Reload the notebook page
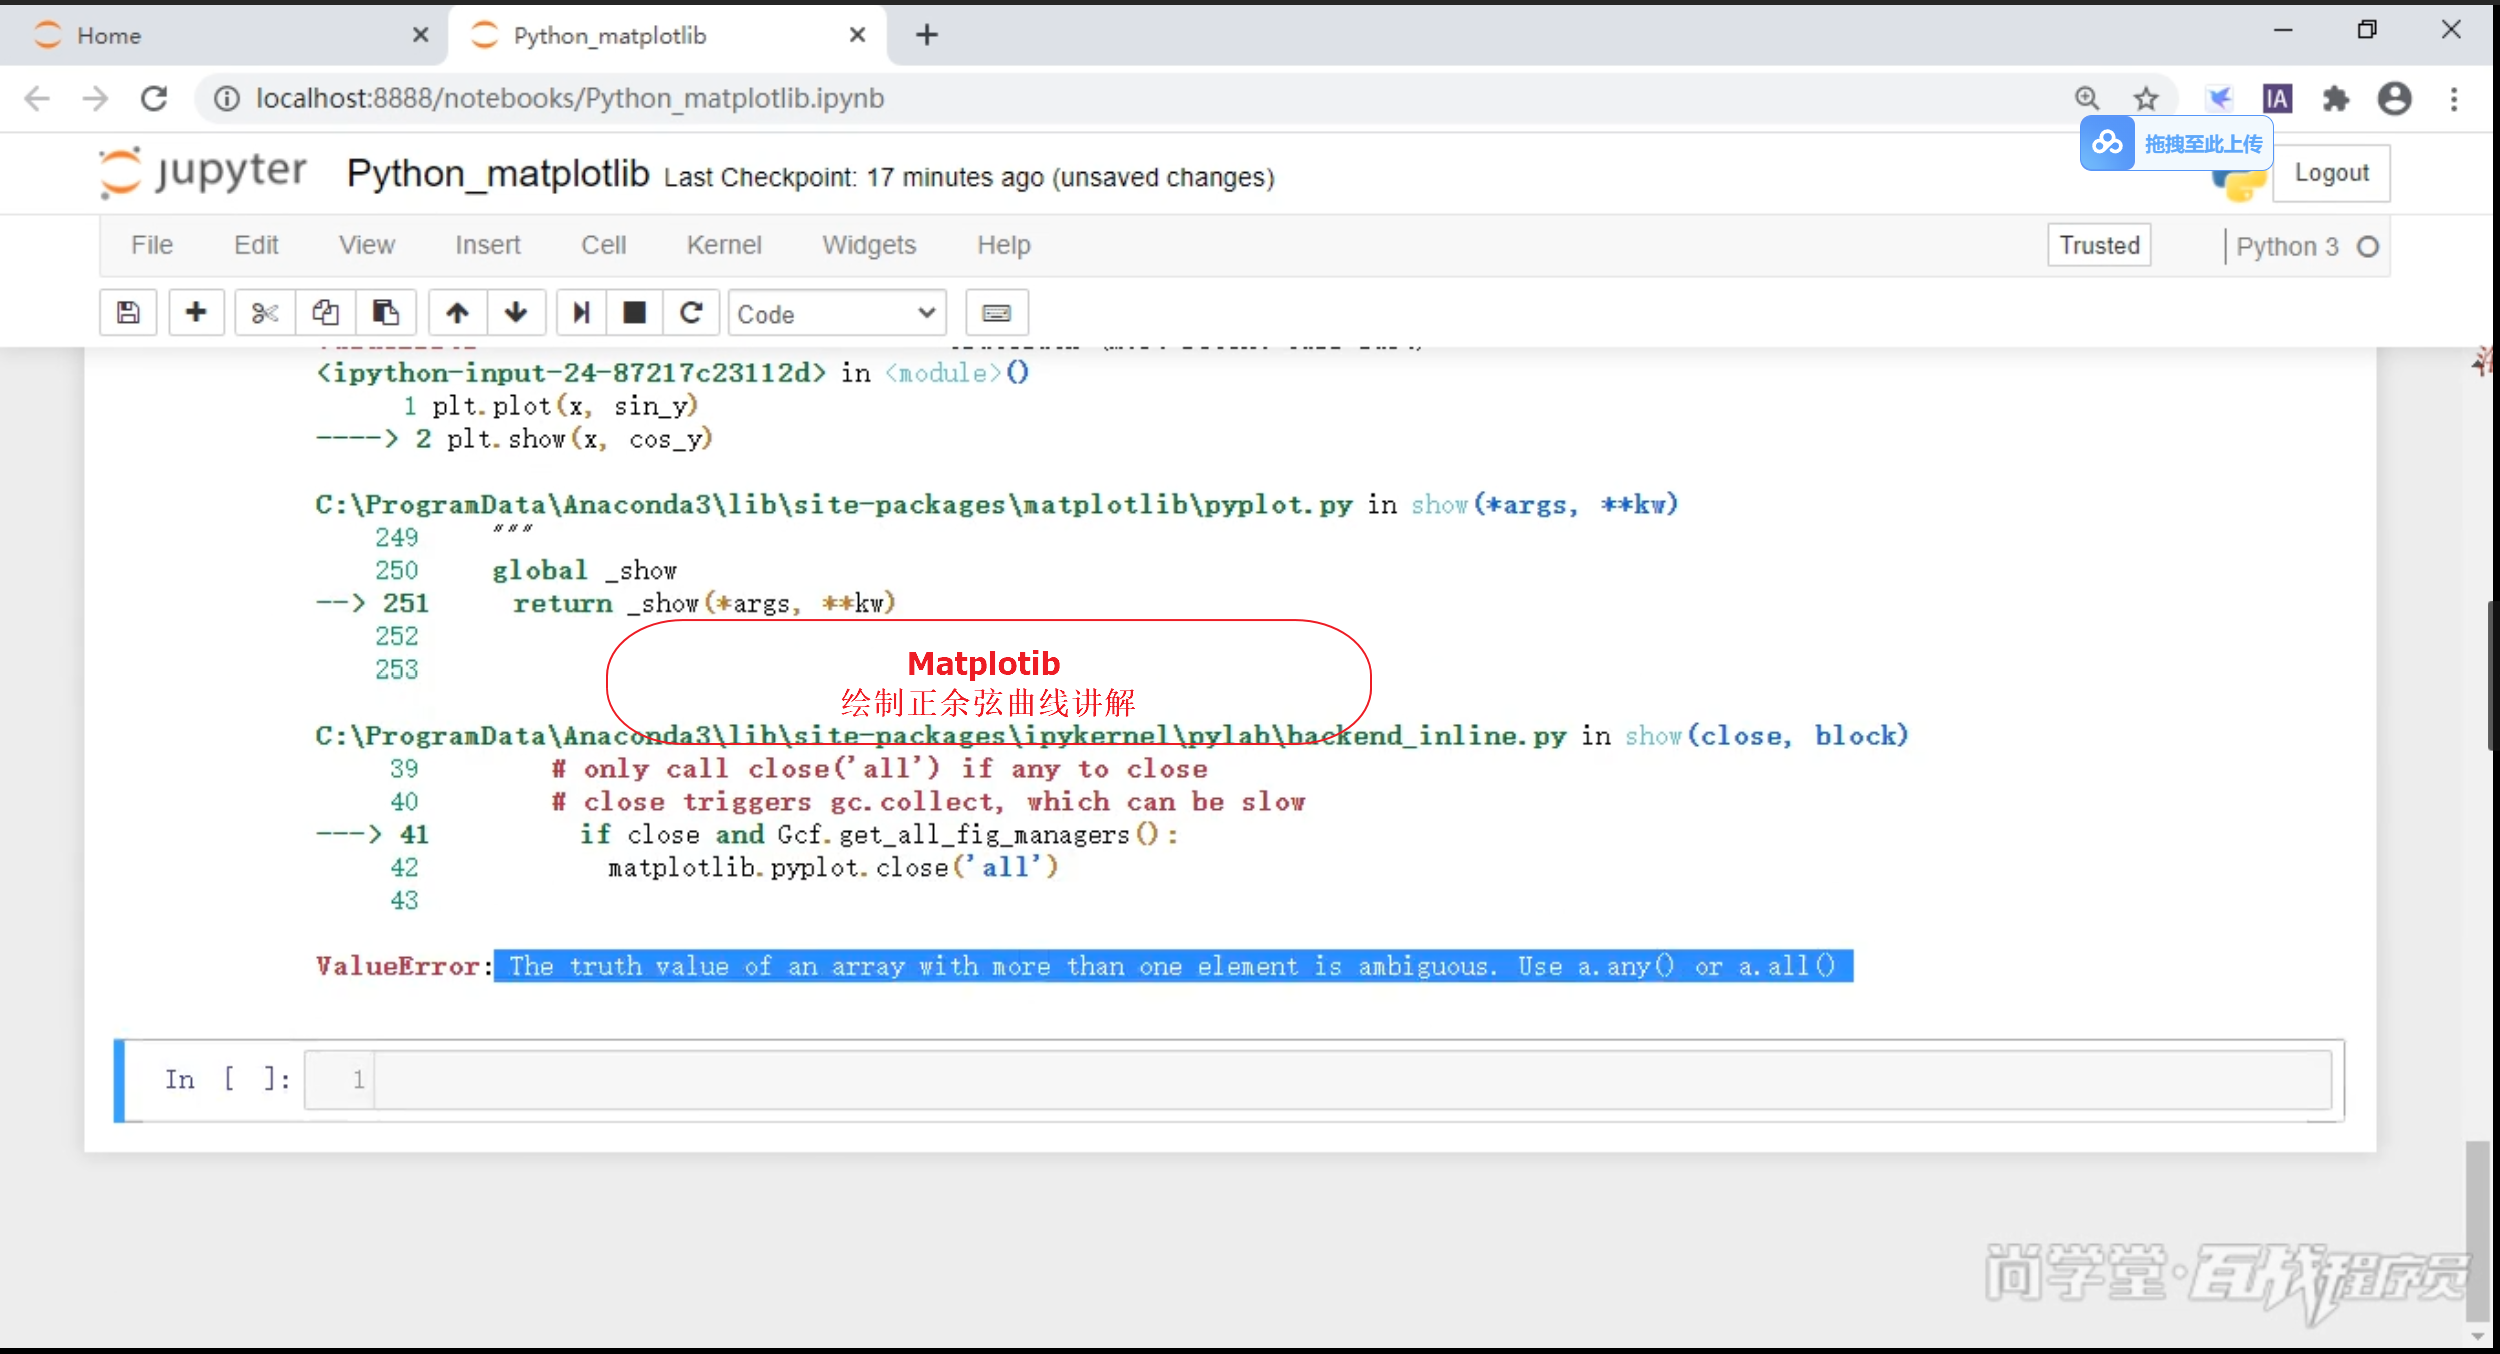The width and height of the screenshot is (2500, 1354). pos(153,98)
